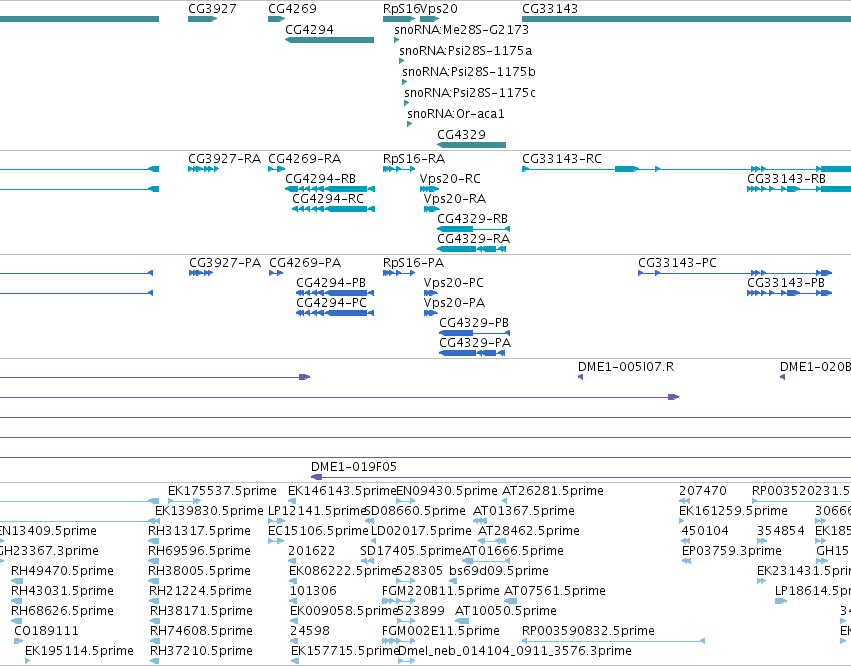Screen dimensions: 851x666
Task: Click the AT01367.5prime EST label
Action: (524, 511)
